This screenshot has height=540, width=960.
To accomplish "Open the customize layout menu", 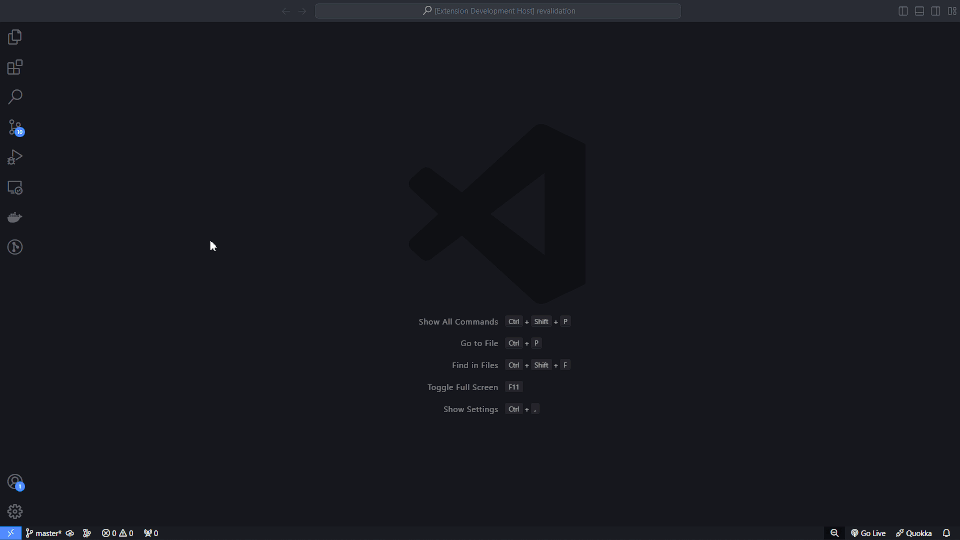I will (x=952, y=11).
